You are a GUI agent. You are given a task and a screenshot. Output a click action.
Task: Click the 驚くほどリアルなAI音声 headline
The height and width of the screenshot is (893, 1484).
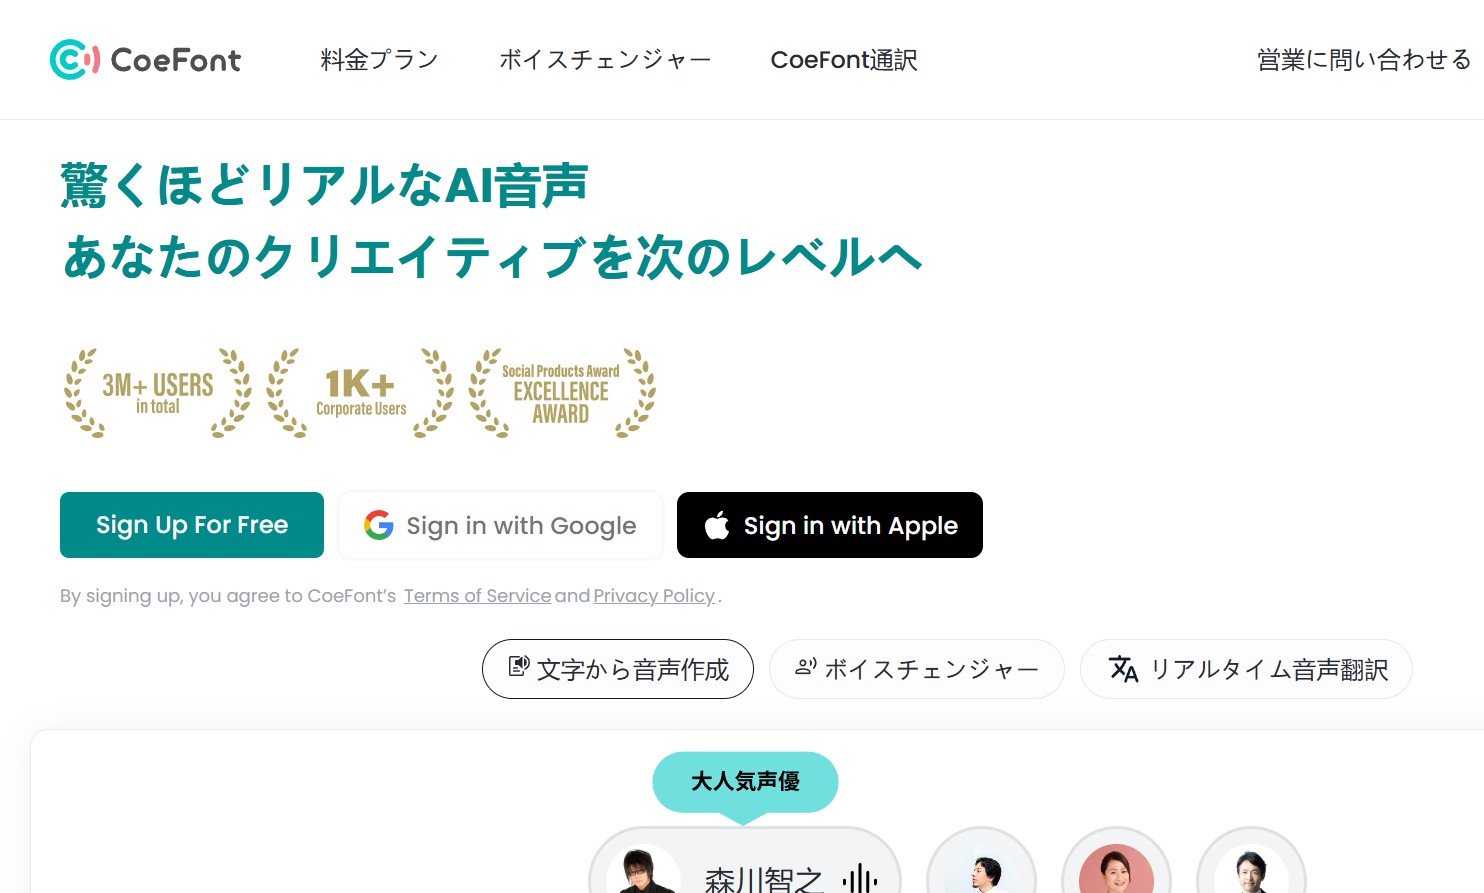324,186
